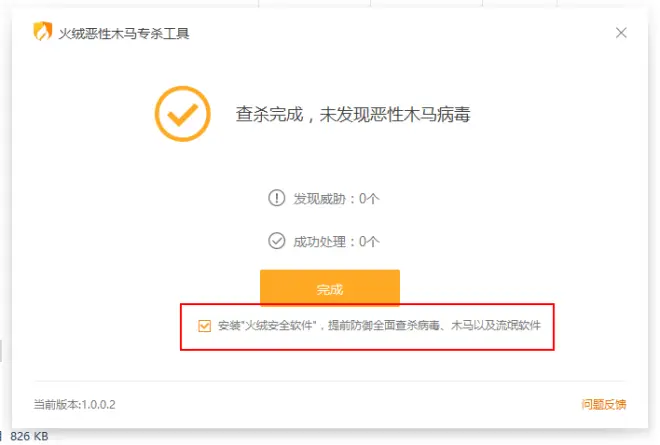
Task: Click the 0个 count after 成功处理
Action: point(368,240)
